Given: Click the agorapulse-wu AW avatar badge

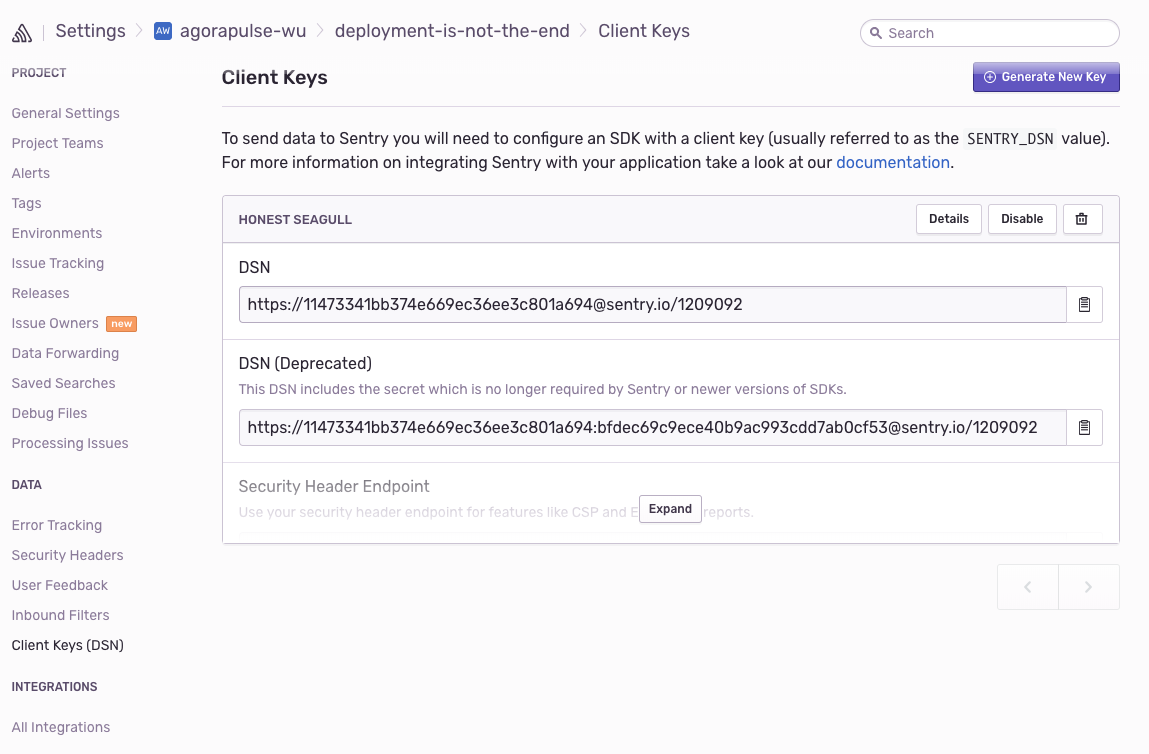Looking at the screenshot, I should coord(163,31).
